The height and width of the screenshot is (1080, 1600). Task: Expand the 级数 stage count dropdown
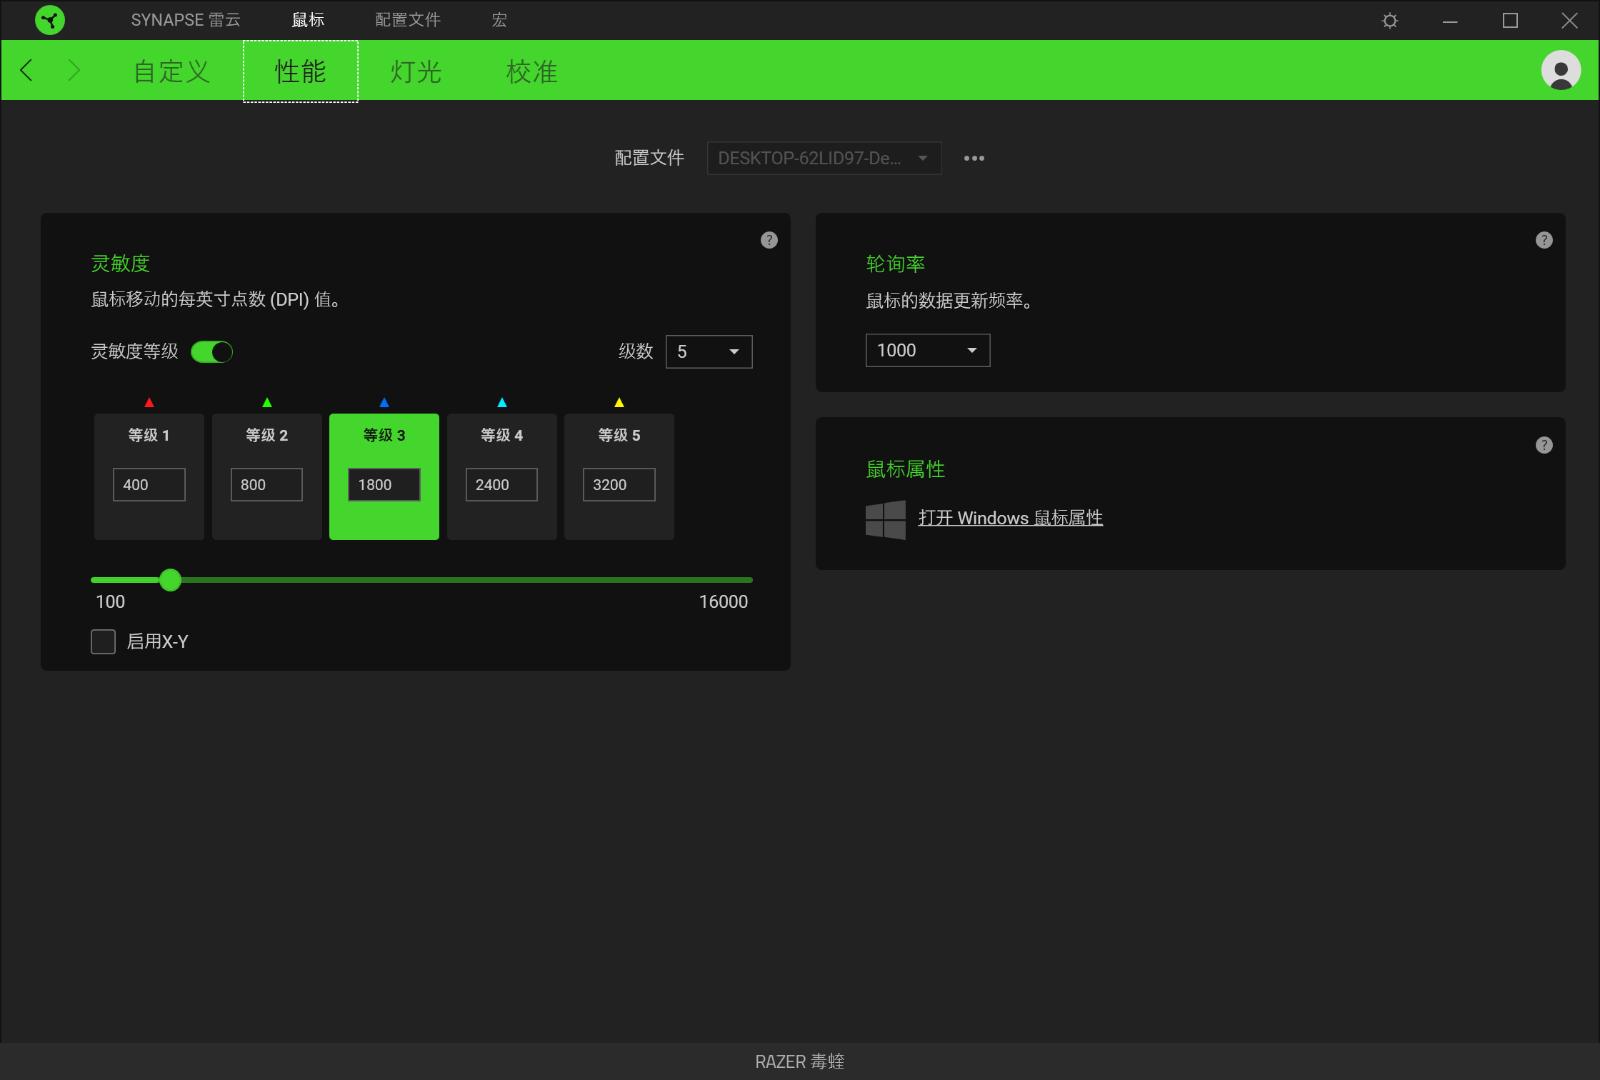(x=709, y=352)
